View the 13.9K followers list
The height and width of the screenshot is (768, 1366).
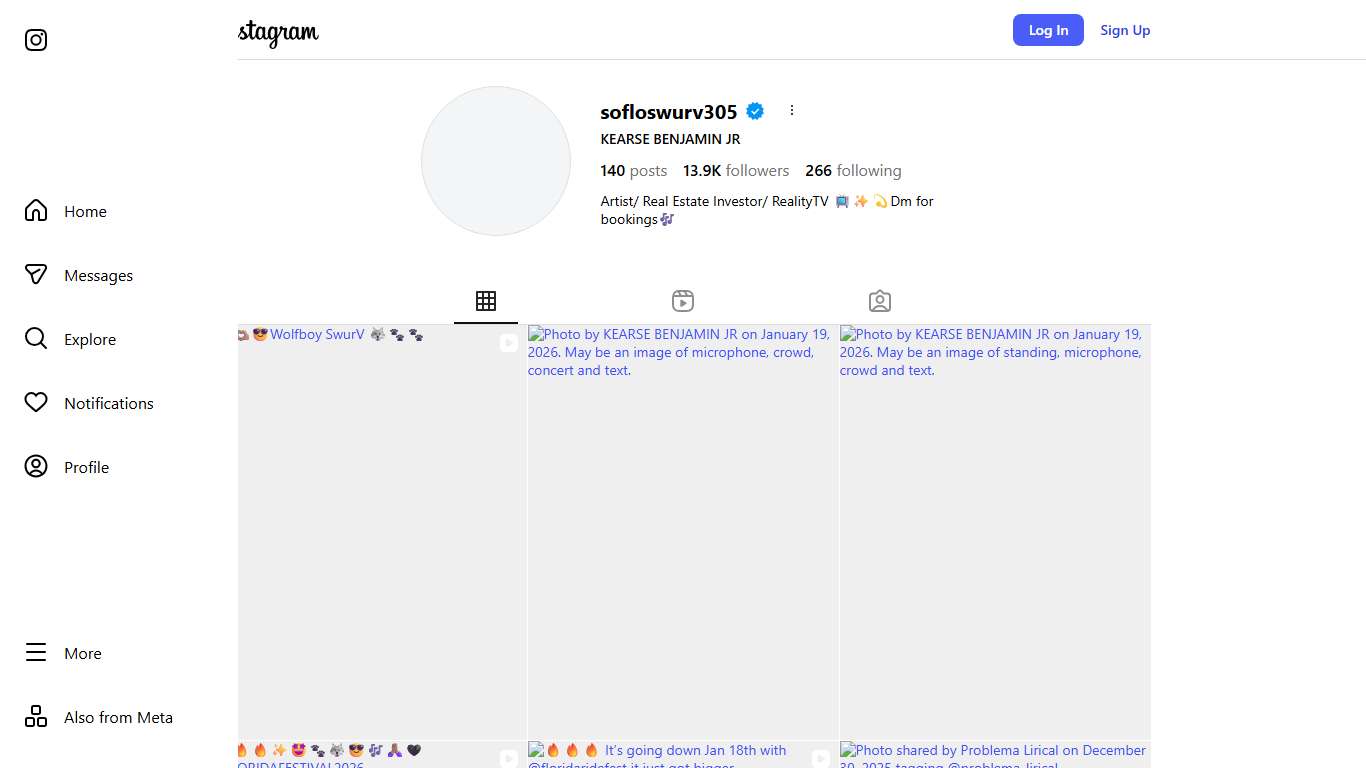point(736,171)
